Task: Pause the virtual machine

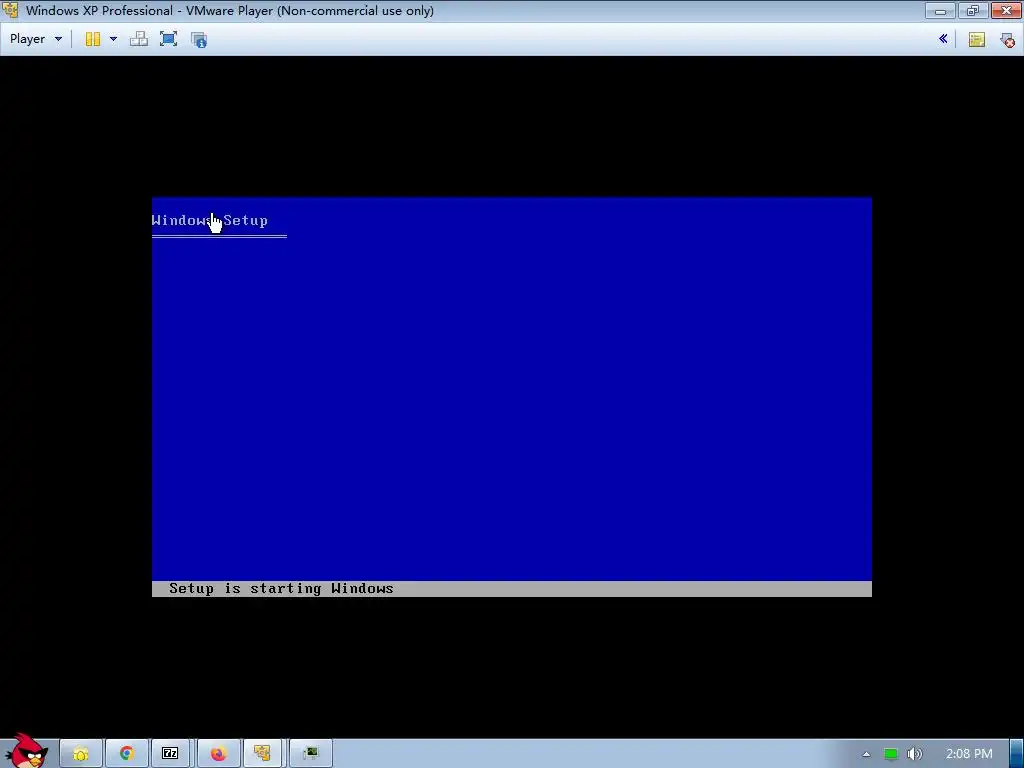Action: 93,39
